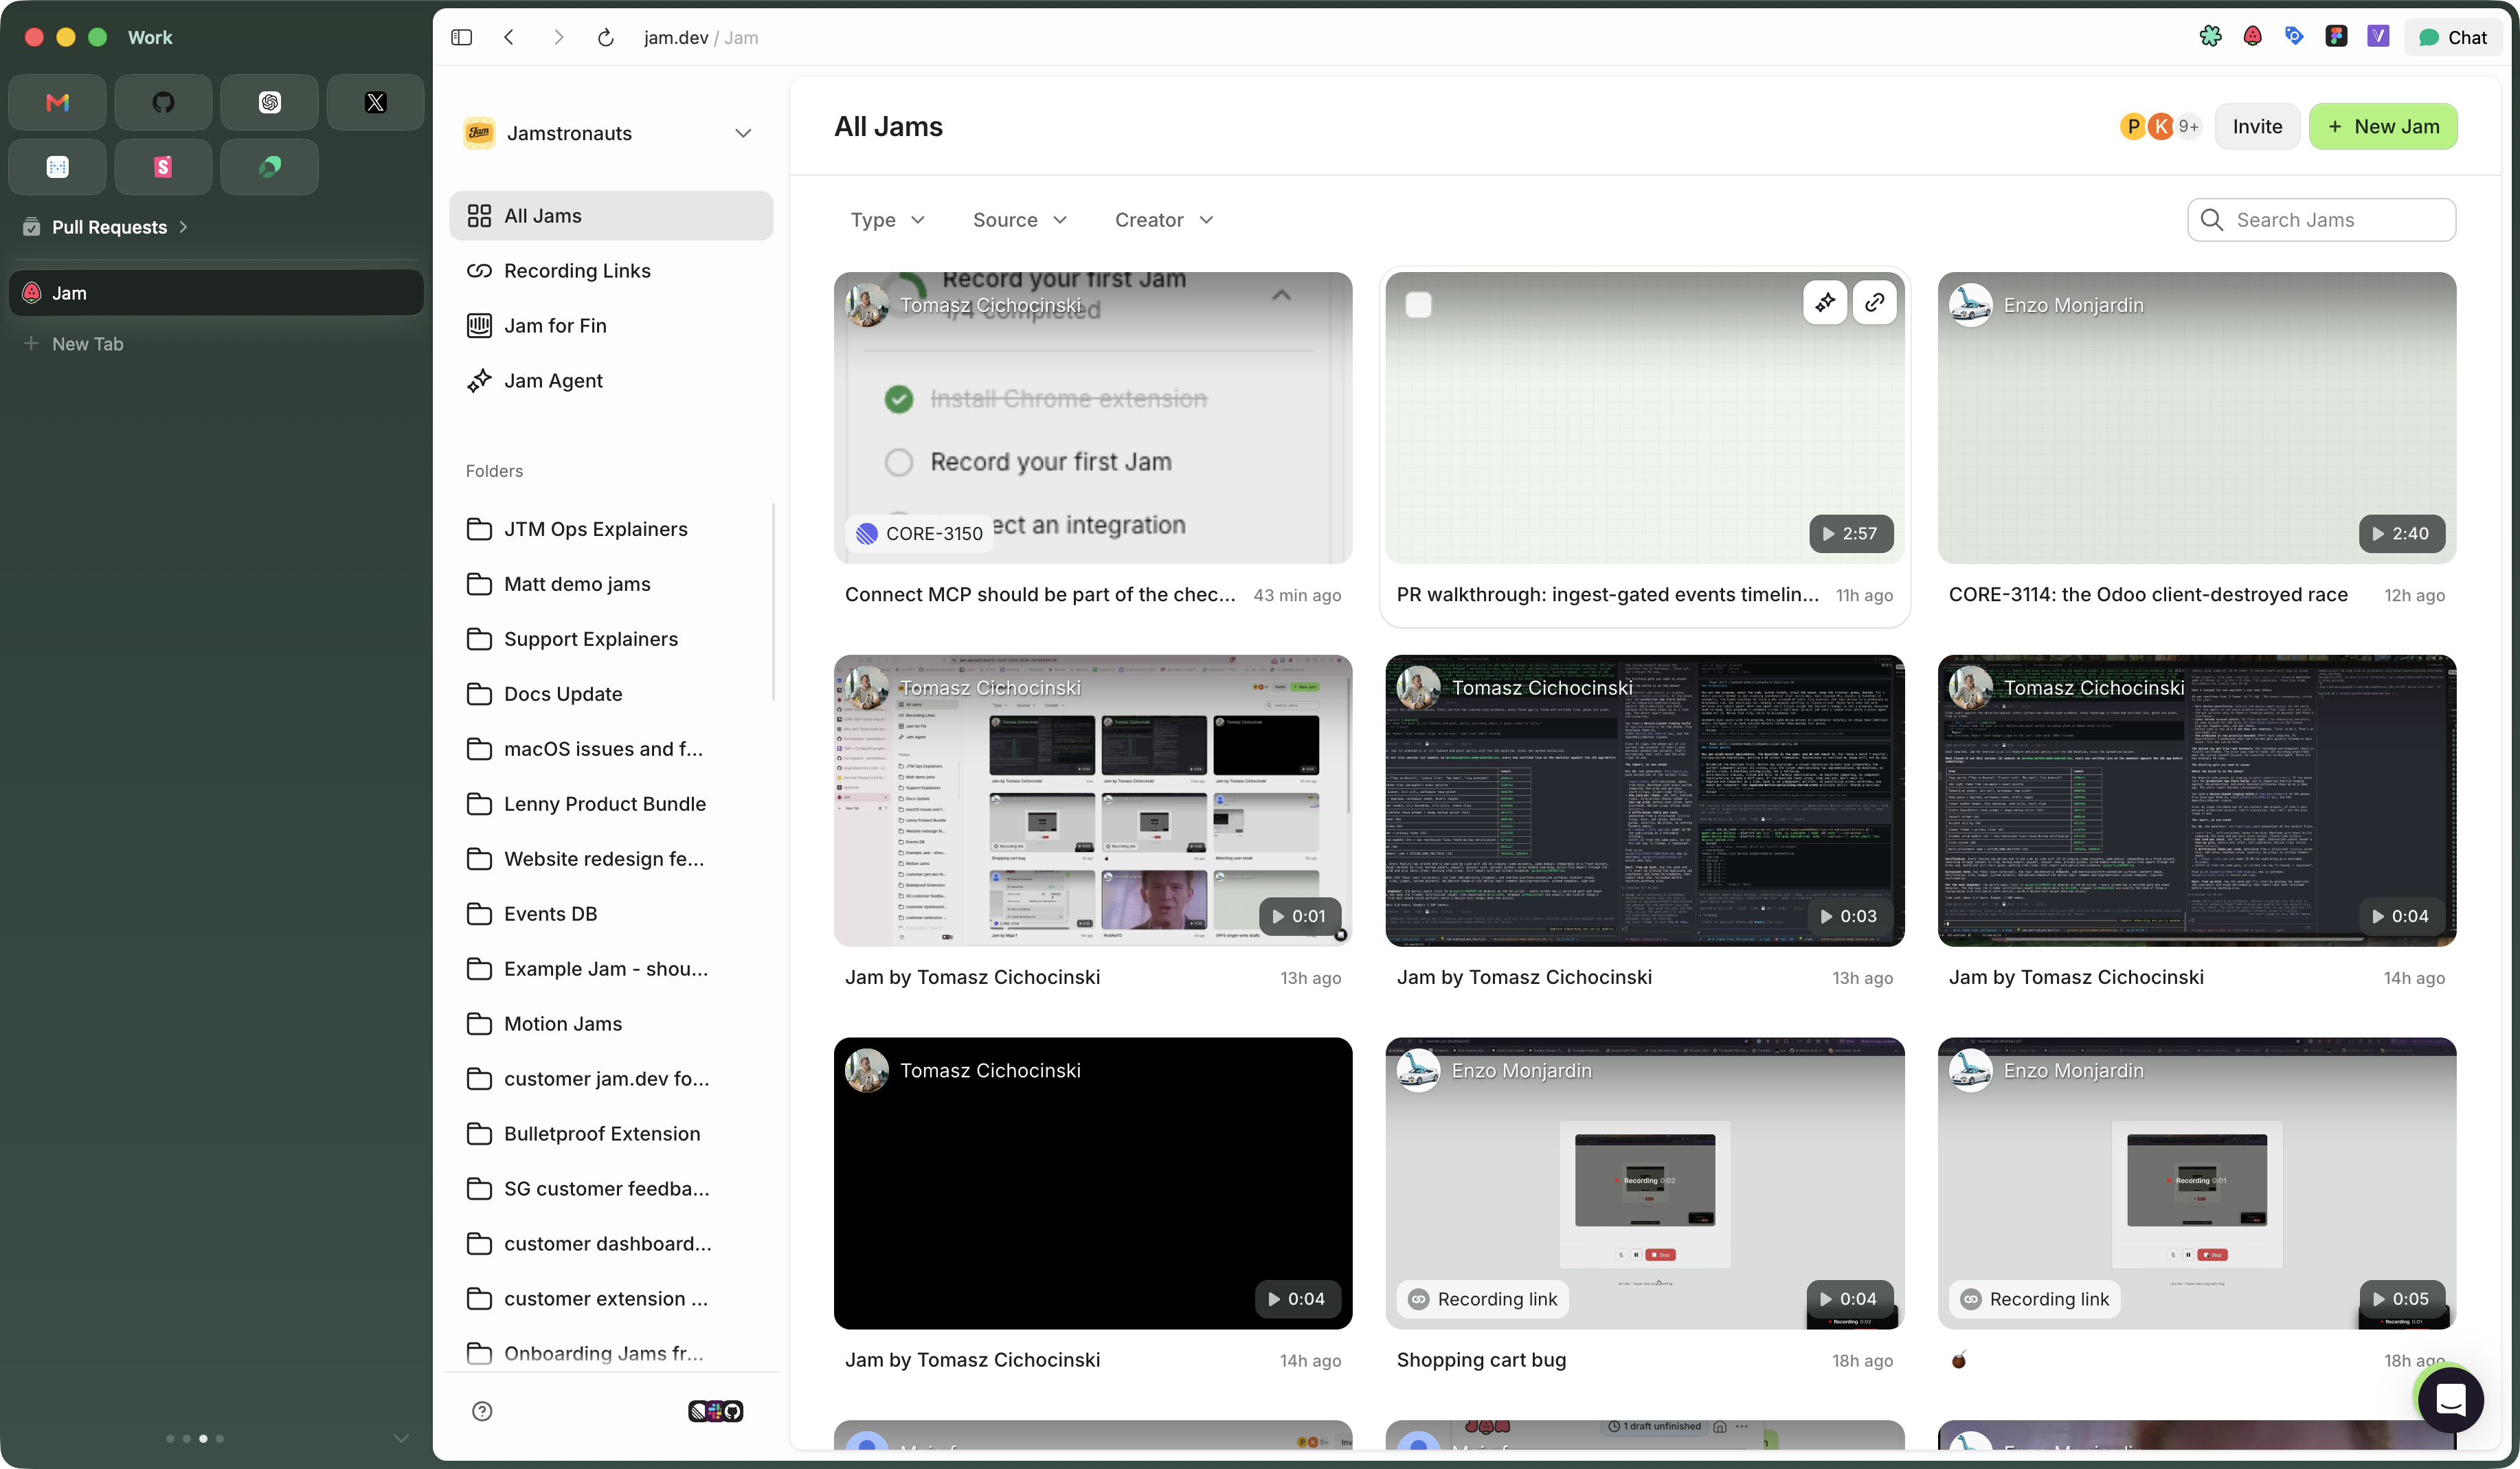Click the AI sparkle icon on PR walkthrough card
The width and height of the screenshot is (2520, 1469).
point(1825,302)
